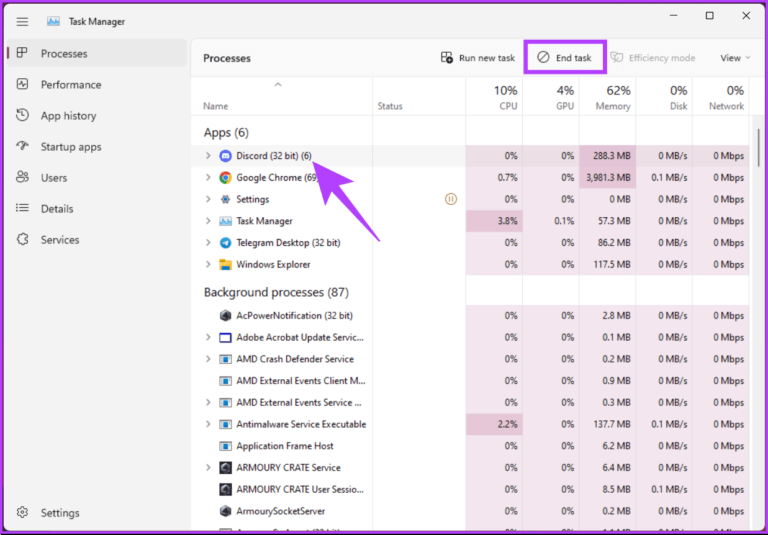Click the Task Manager title bar icon
768x535 pixels.
(53, 22)
